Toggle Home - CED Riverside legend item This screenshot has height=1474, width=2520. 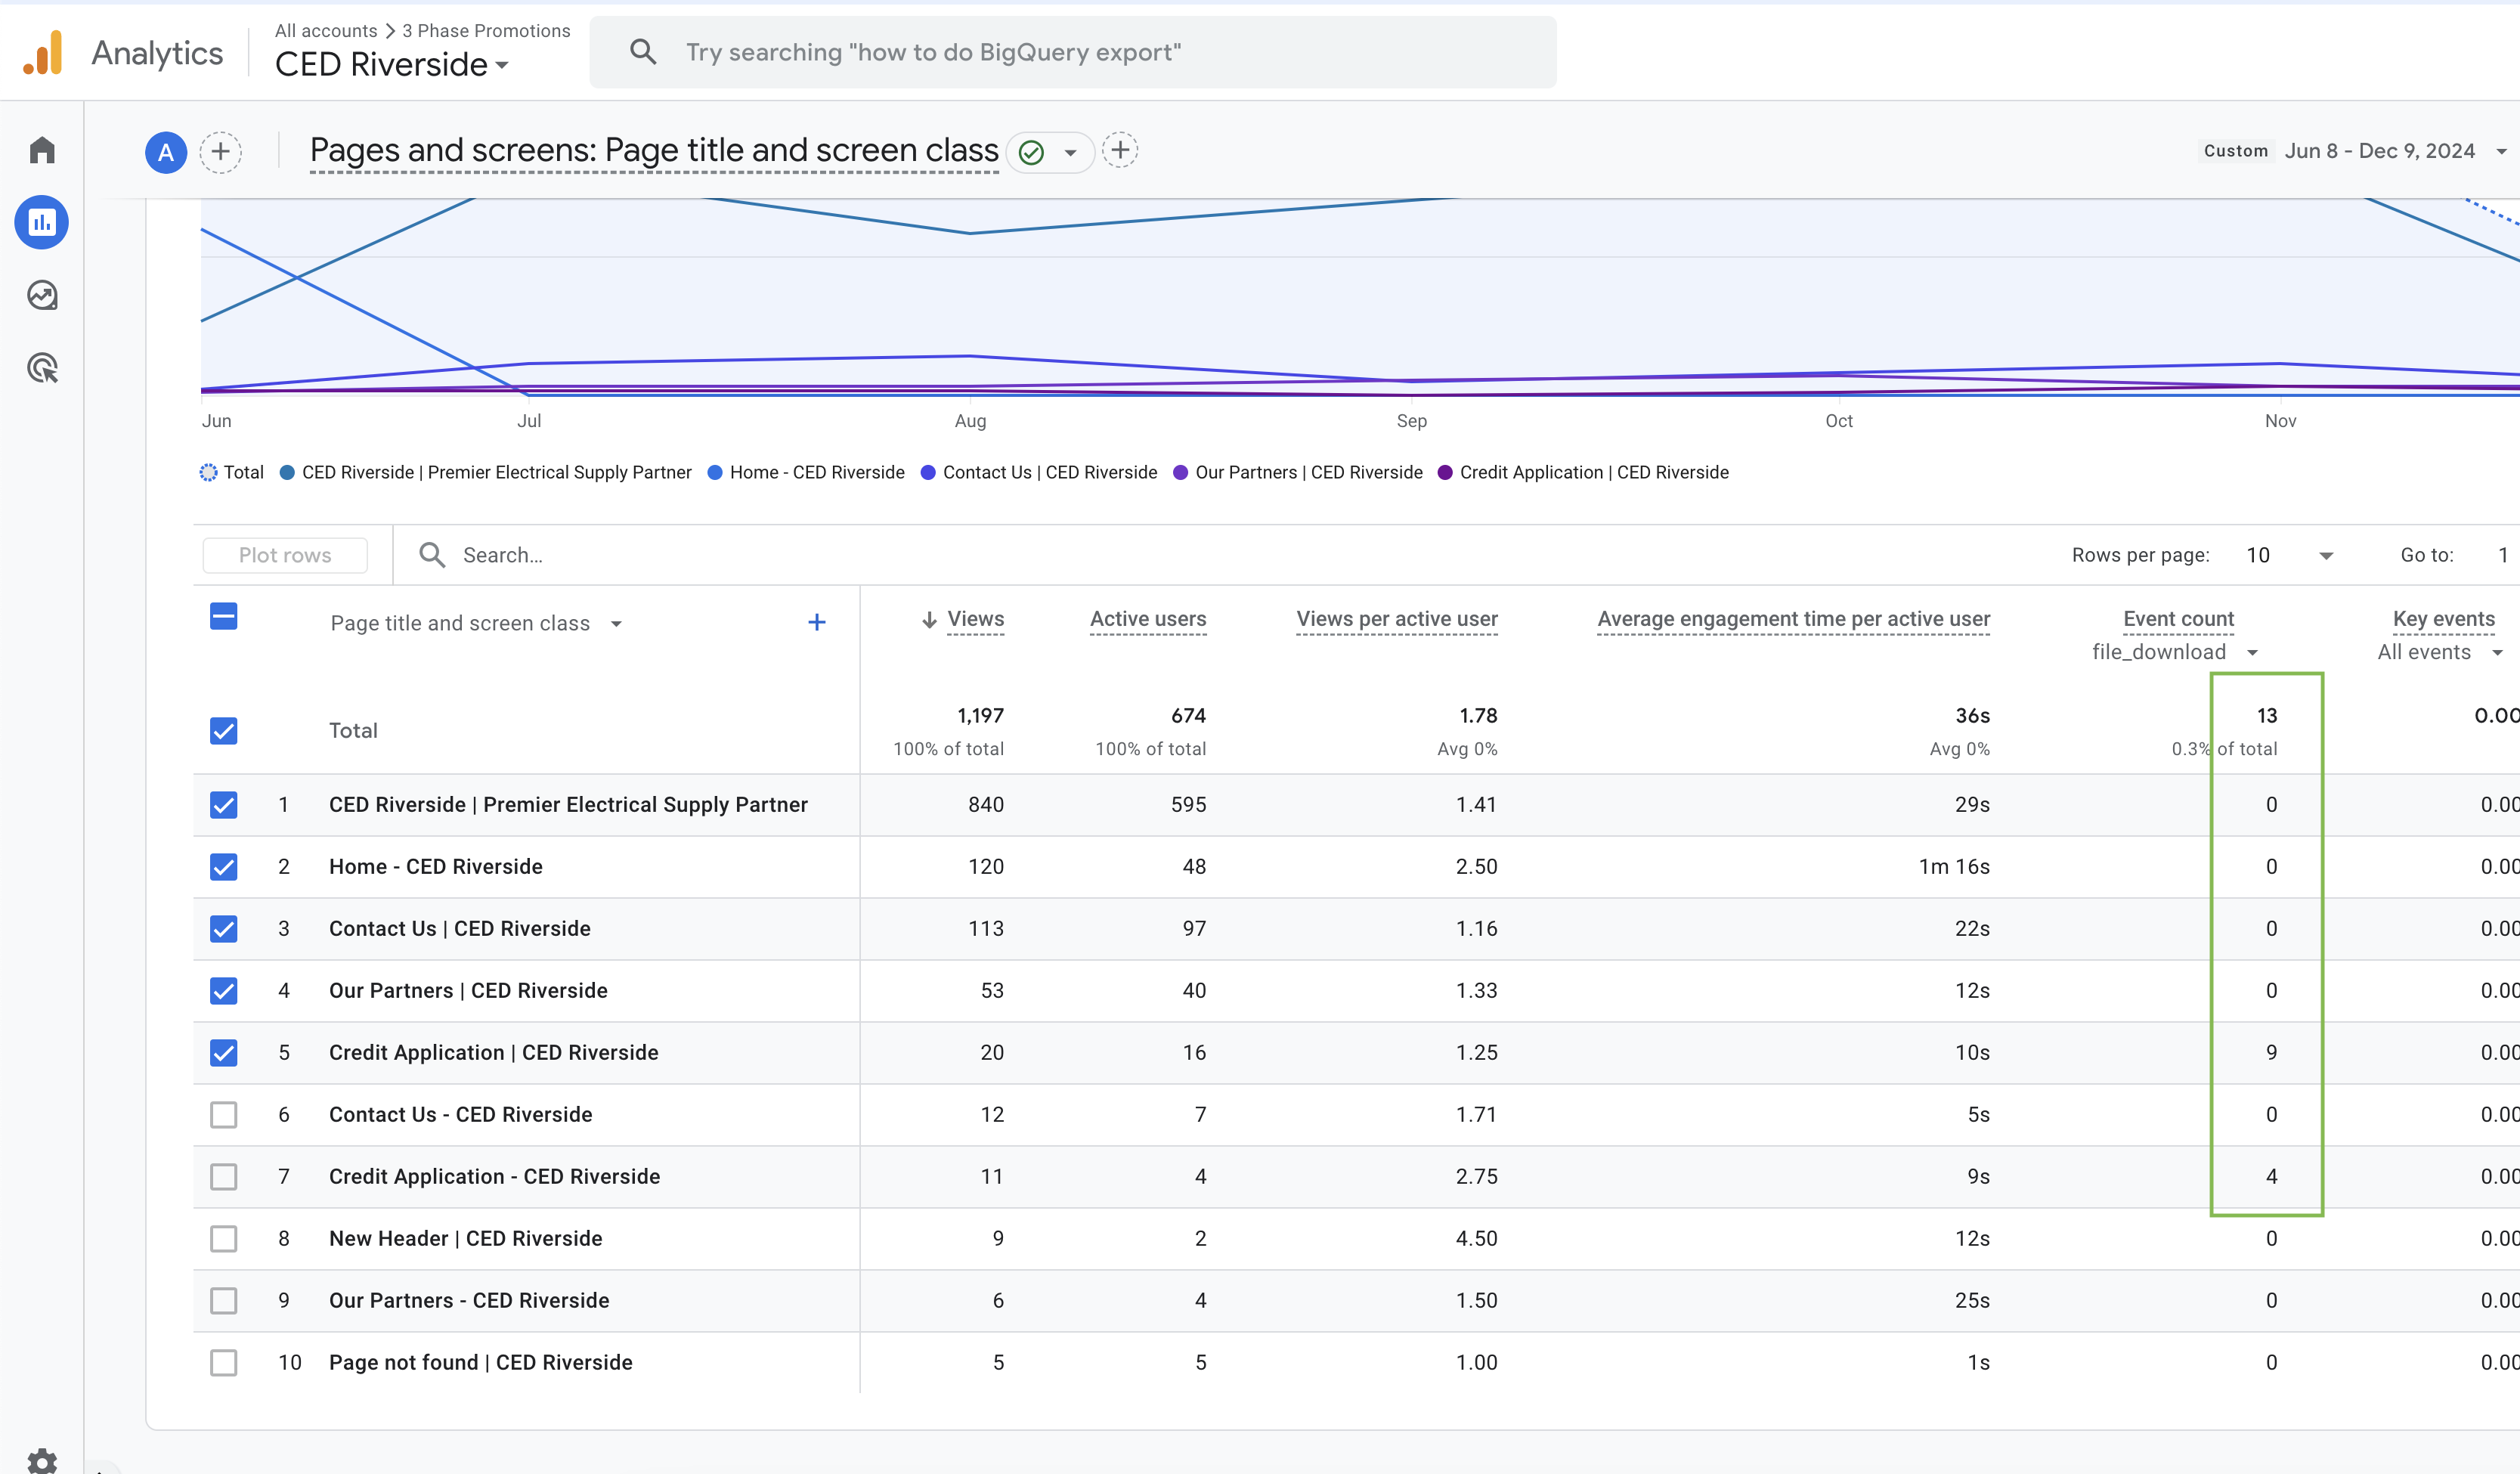[x=806, y=472]
